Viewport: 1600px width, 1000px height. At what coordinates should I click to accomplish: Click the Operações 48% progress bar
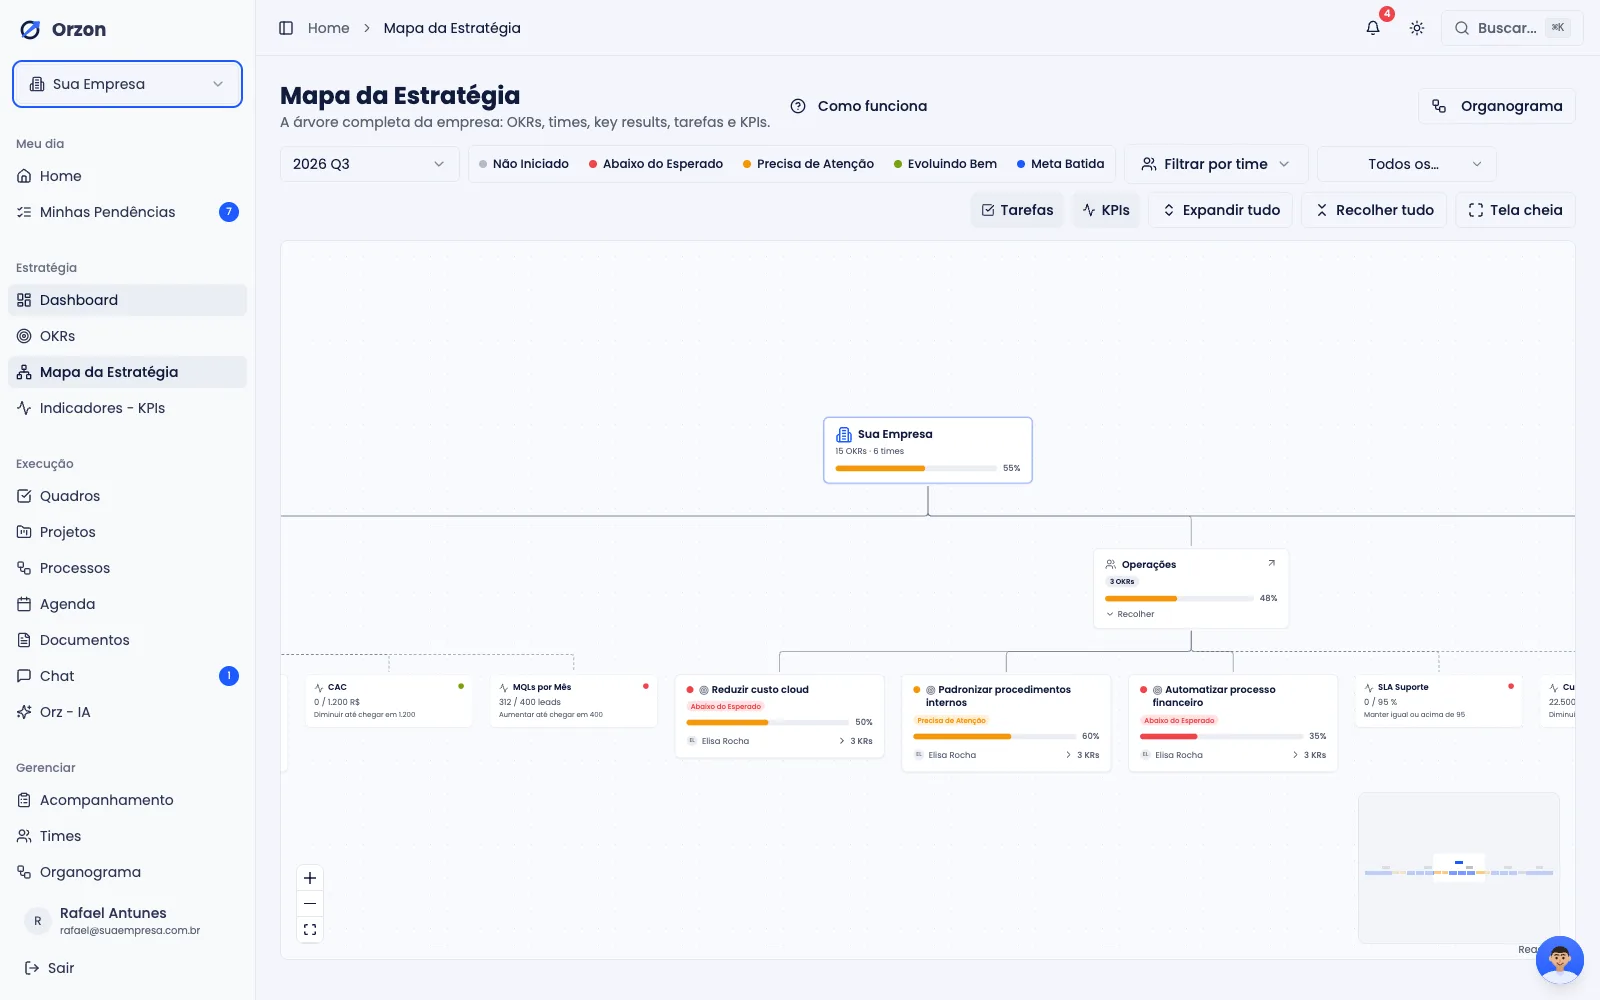pos(1179,598)
